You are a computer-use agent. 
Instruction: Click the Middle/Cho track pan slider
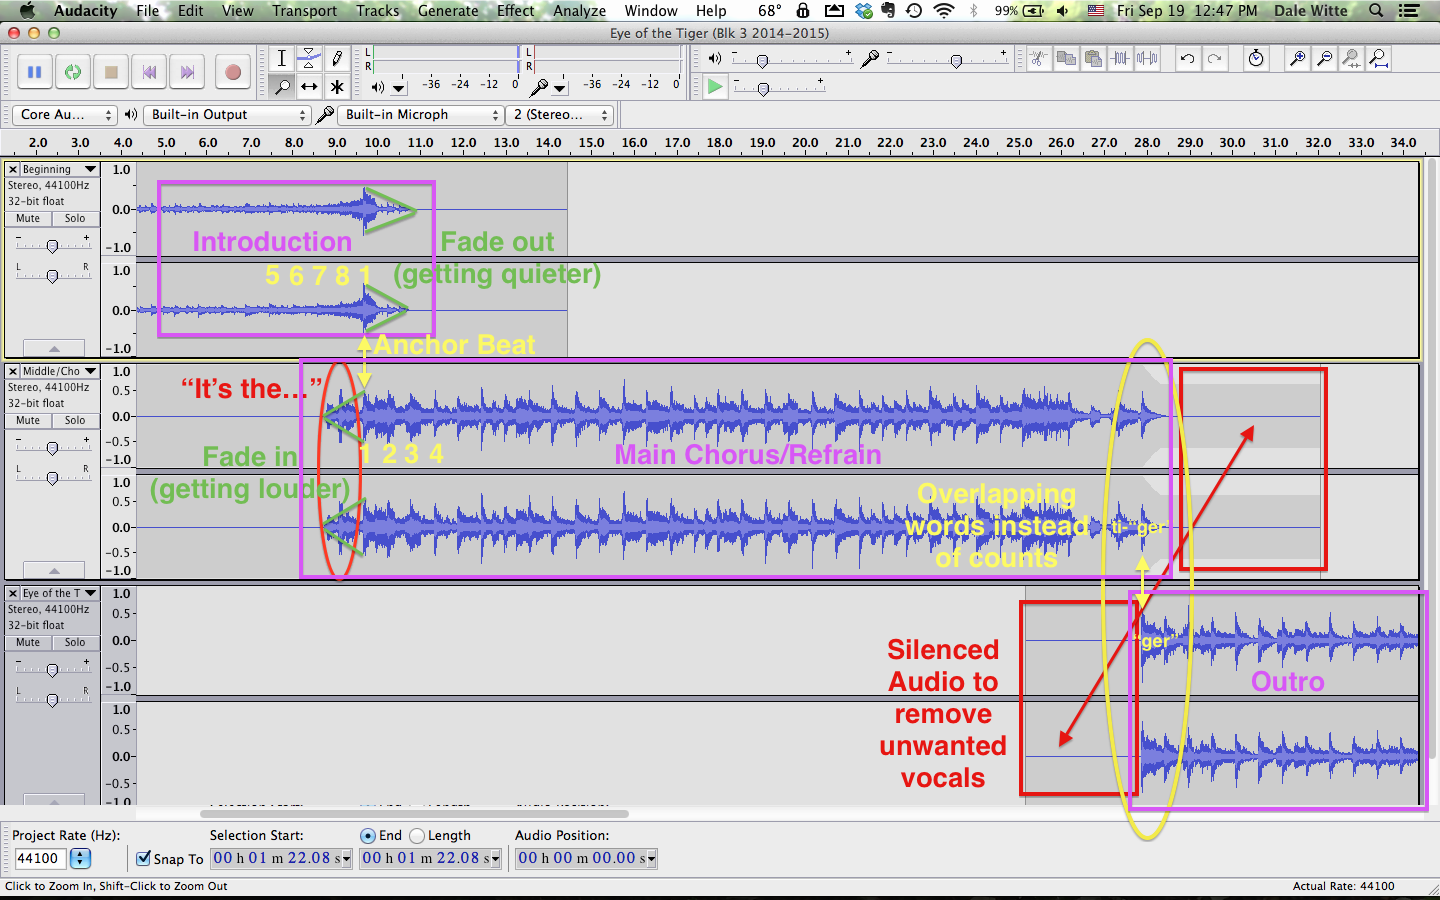click(52, 477)
